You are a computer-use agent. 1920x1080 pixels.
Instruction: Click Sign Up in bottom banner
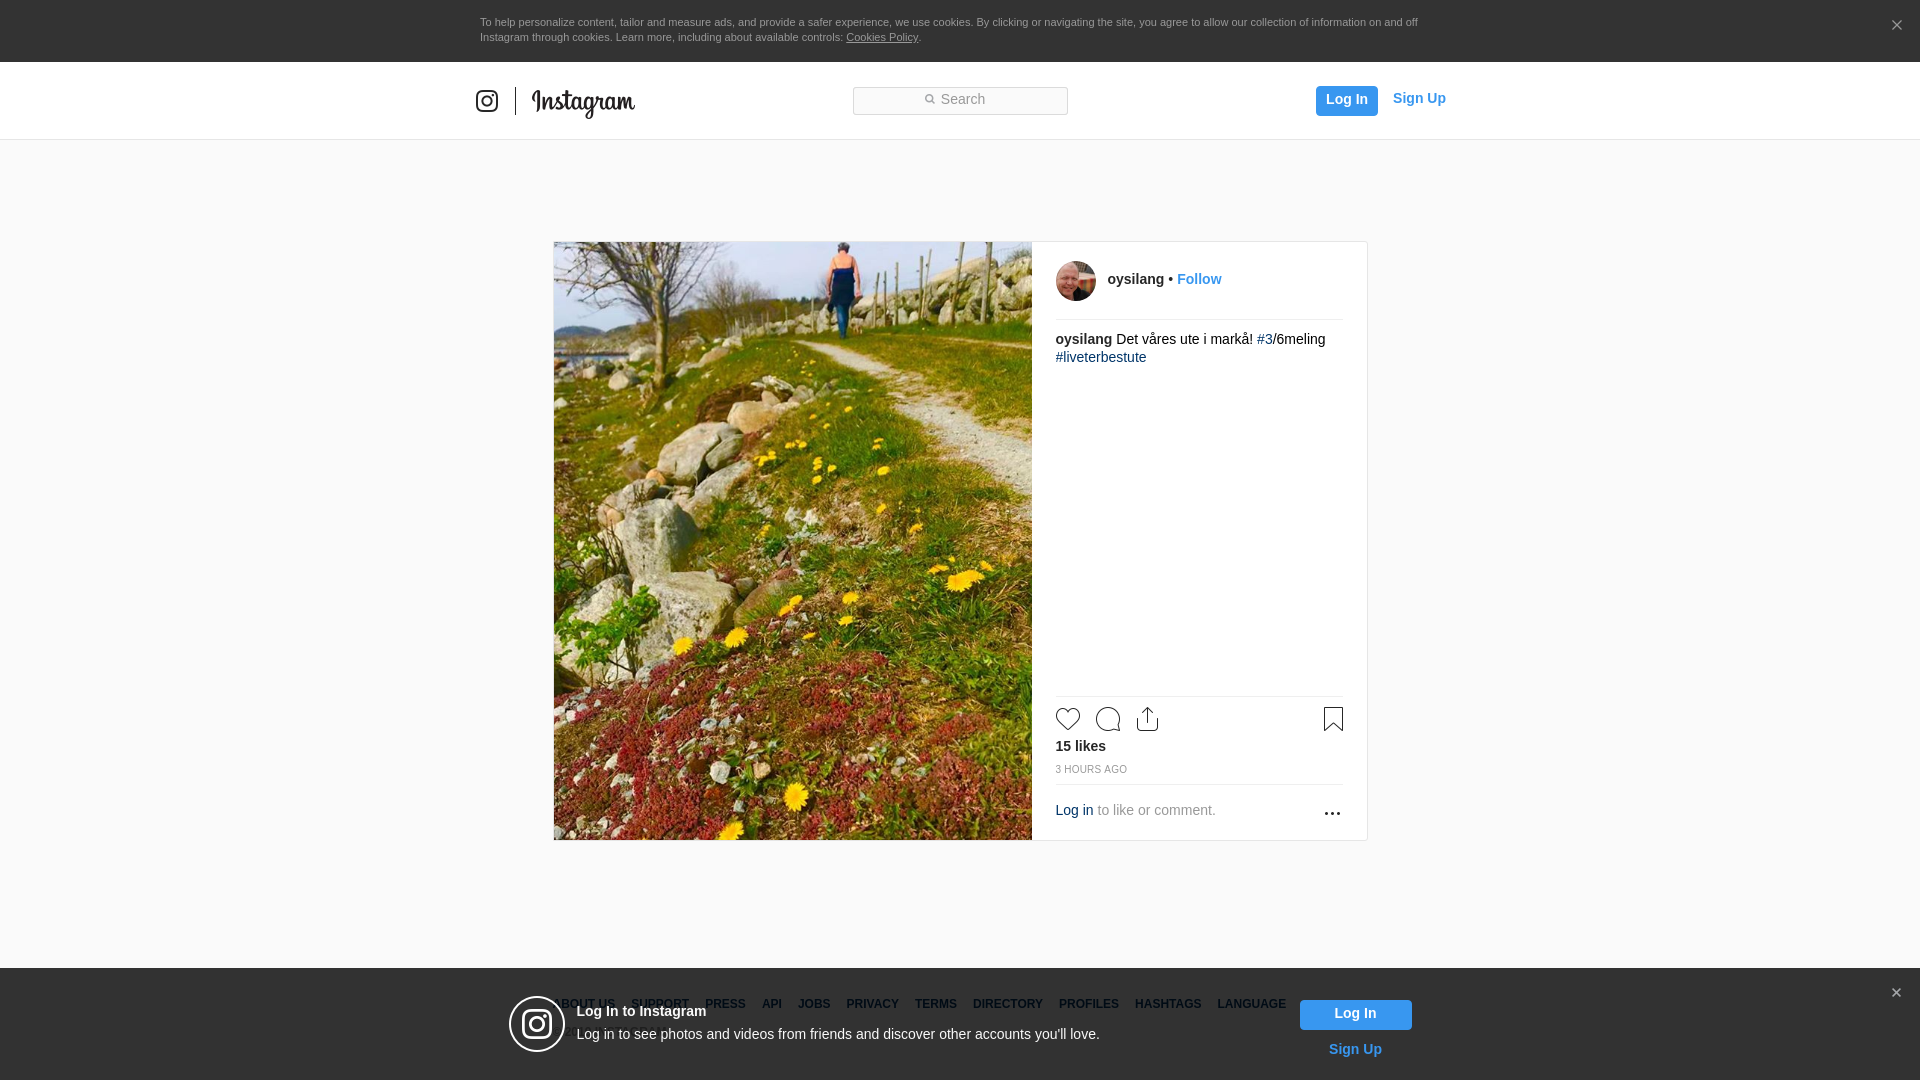pyautogui.click(x=1355, y=1049)
